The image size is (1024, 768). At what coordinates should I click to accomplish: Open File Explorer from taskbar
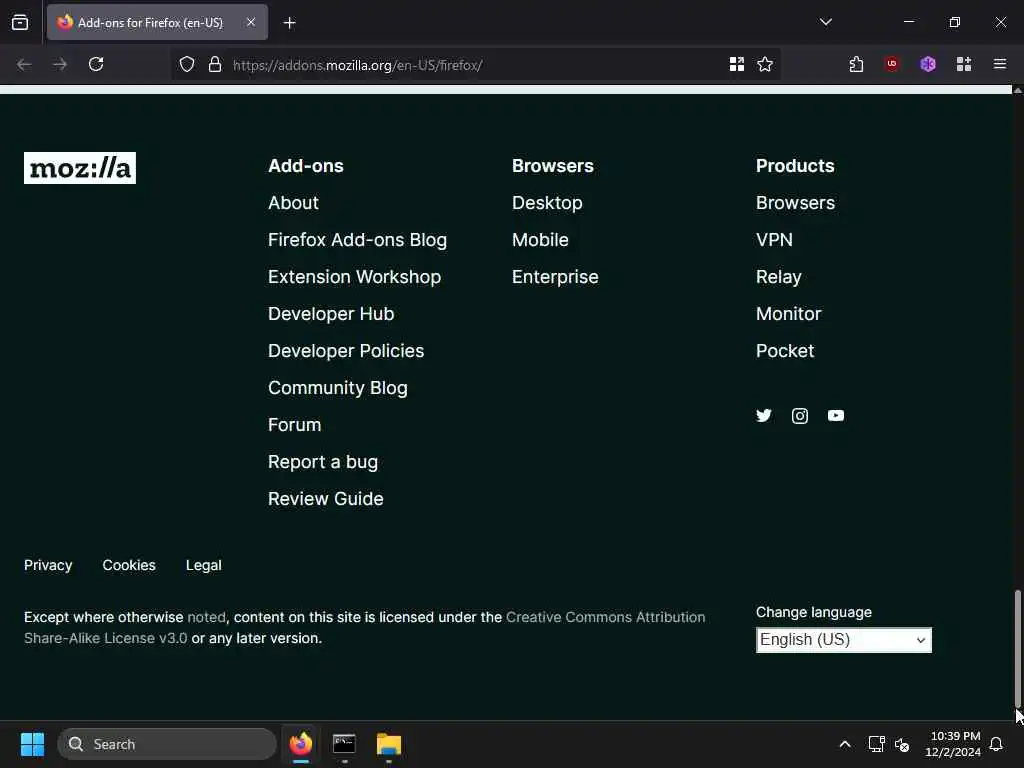pyautogui.click(x=389, y=744)
